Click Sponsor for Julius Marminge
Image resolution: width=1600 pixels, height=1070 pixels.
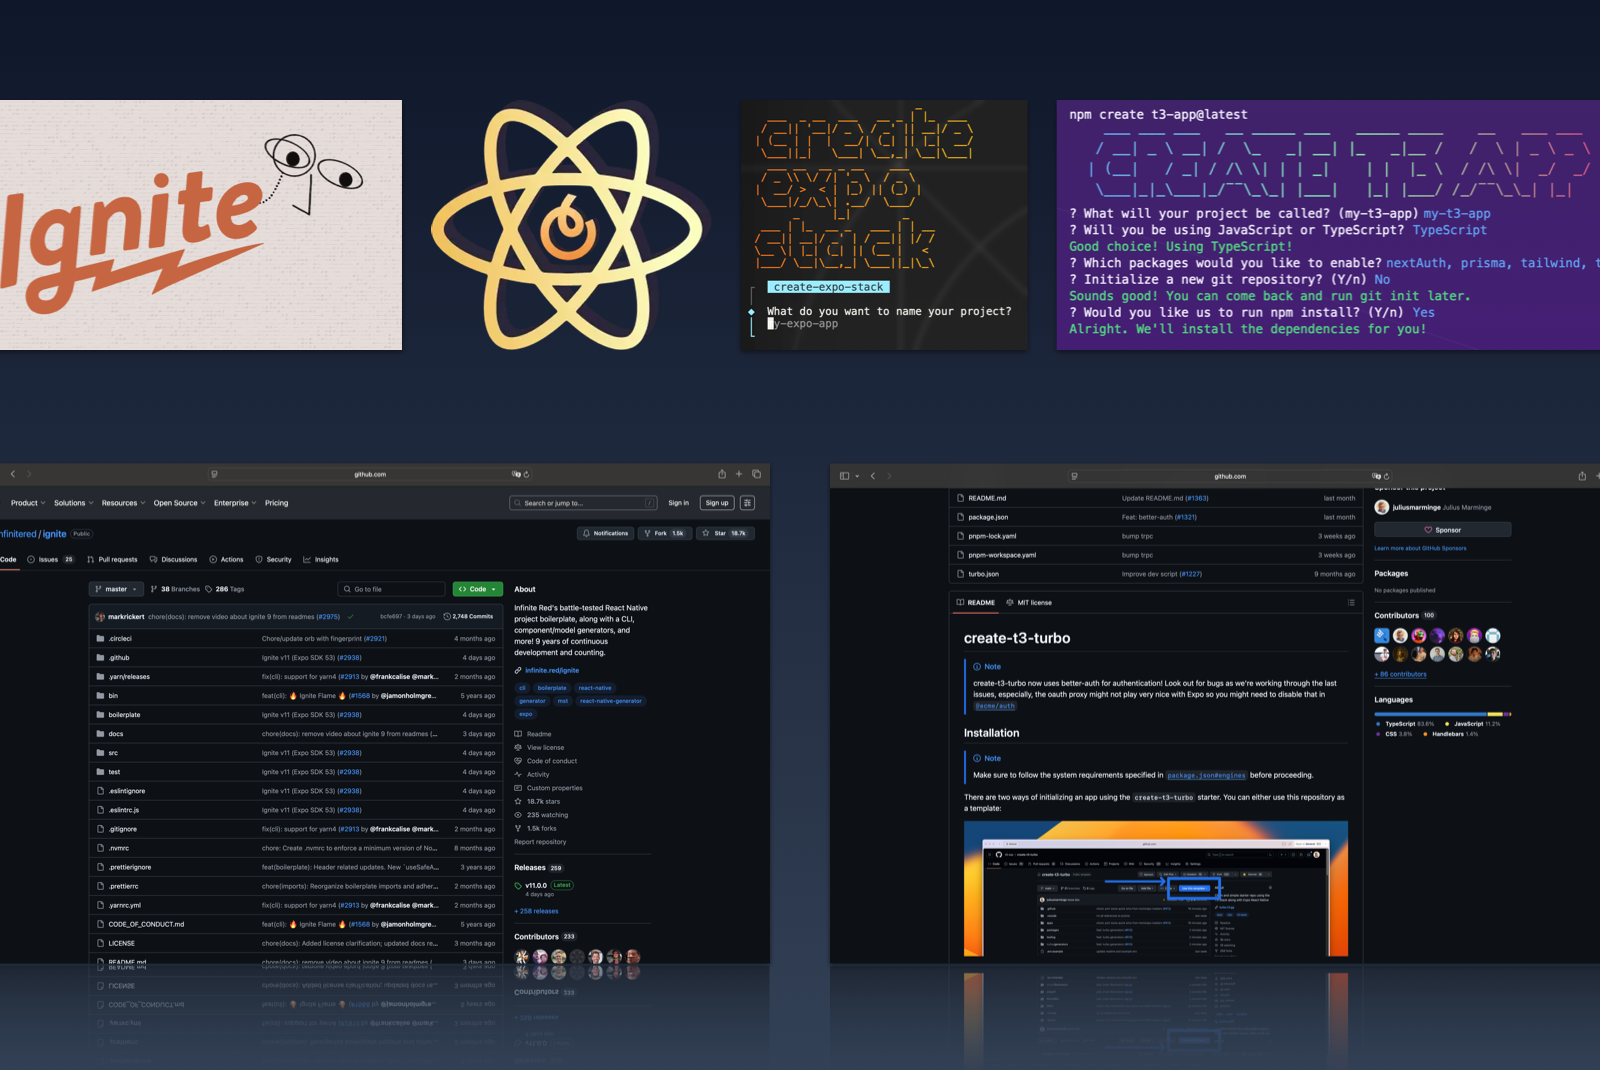pyautogui.click(x=1444, y=529)
